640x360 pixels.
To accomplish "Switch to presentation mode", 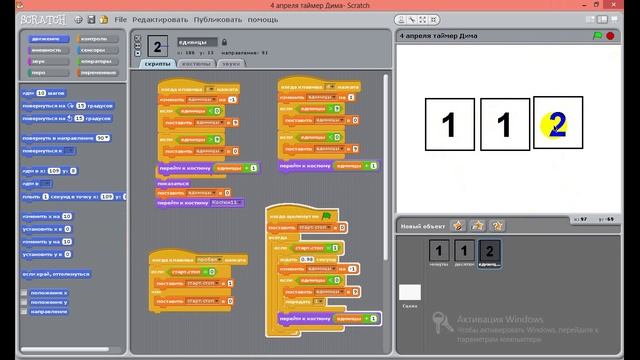I will point(614,20).
